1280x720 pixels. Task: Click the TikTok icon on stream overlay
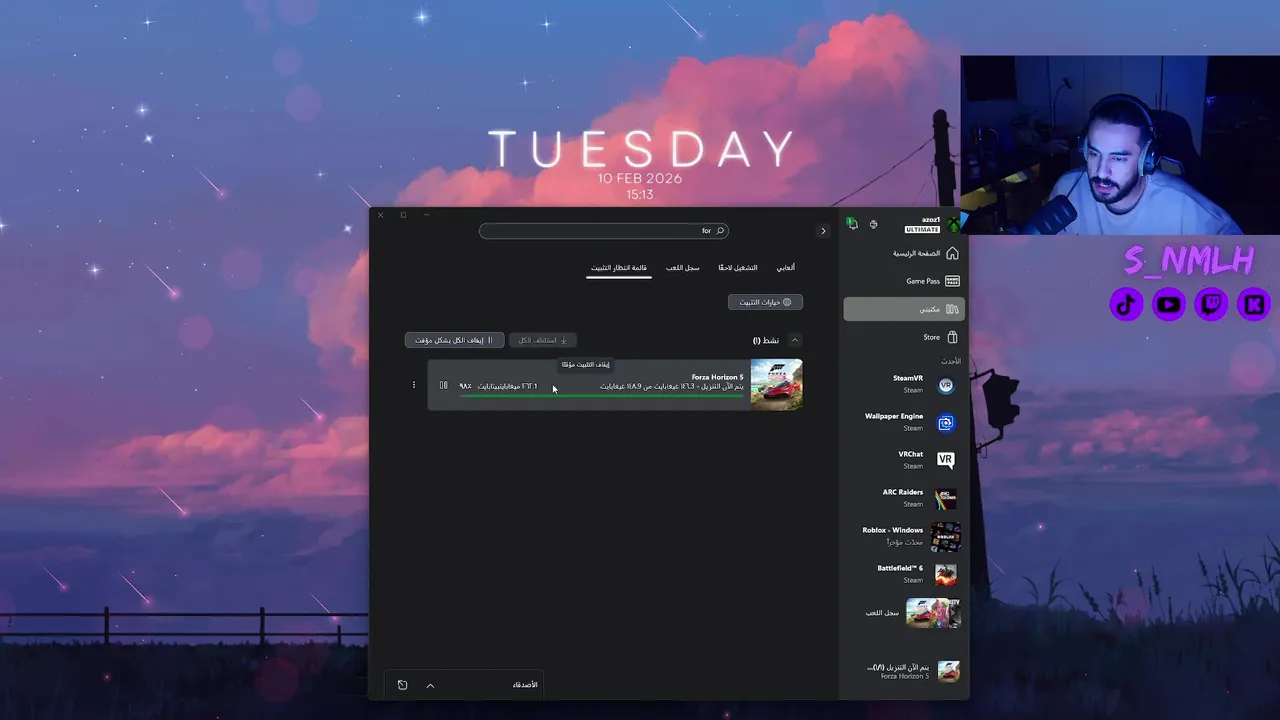(1127, 304)
